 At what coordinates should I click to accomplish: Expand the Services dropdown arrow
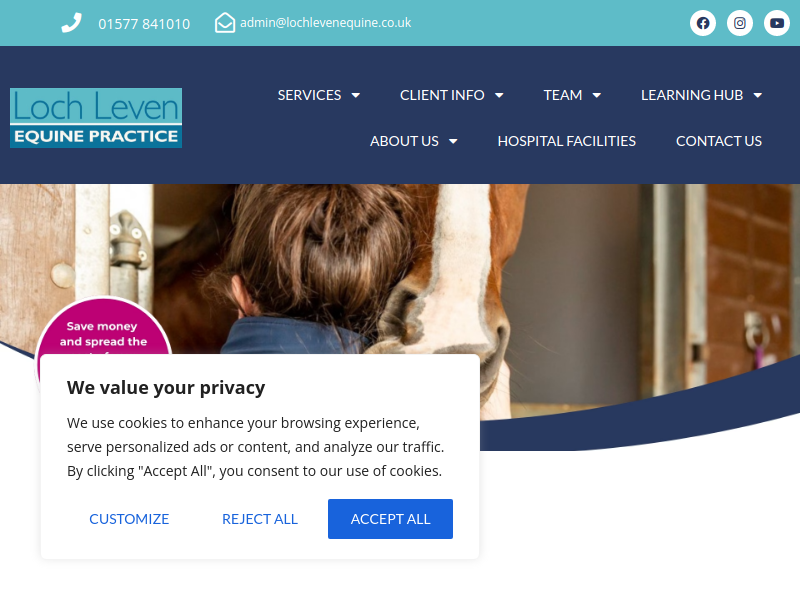(x=356, y=95)
